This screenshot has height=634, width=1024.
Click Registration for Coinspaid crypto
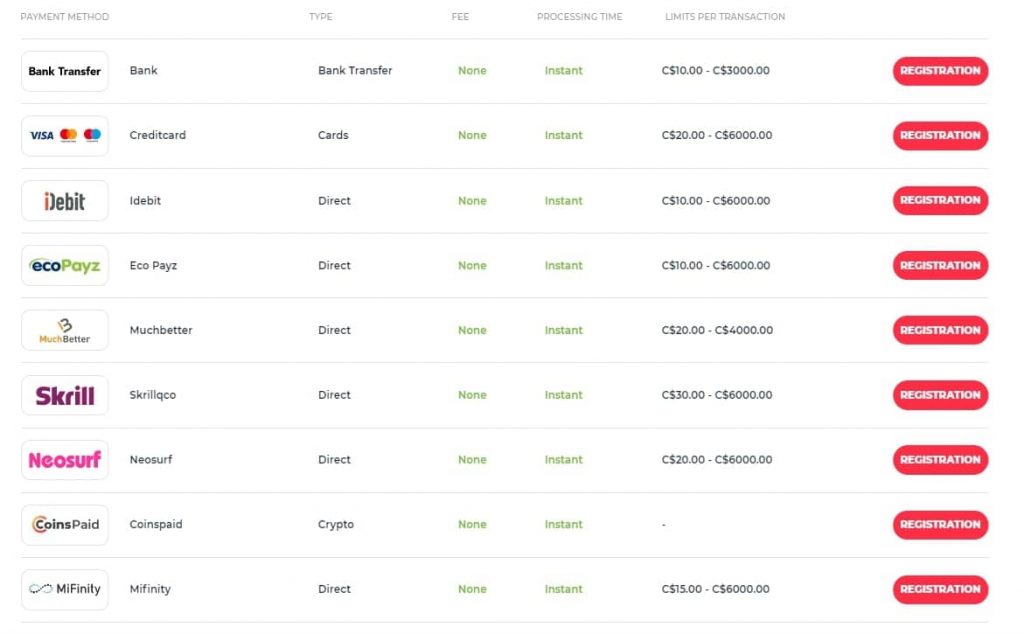(x=940, y=524)
